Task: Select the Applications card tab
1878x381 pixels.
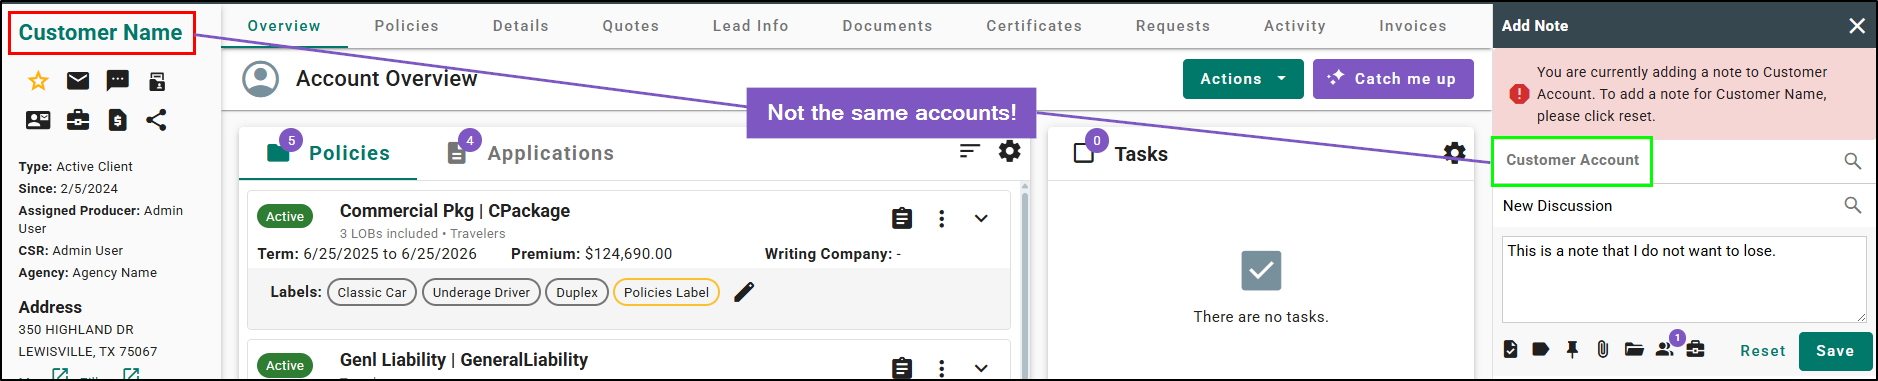Action: click(530, 153)
